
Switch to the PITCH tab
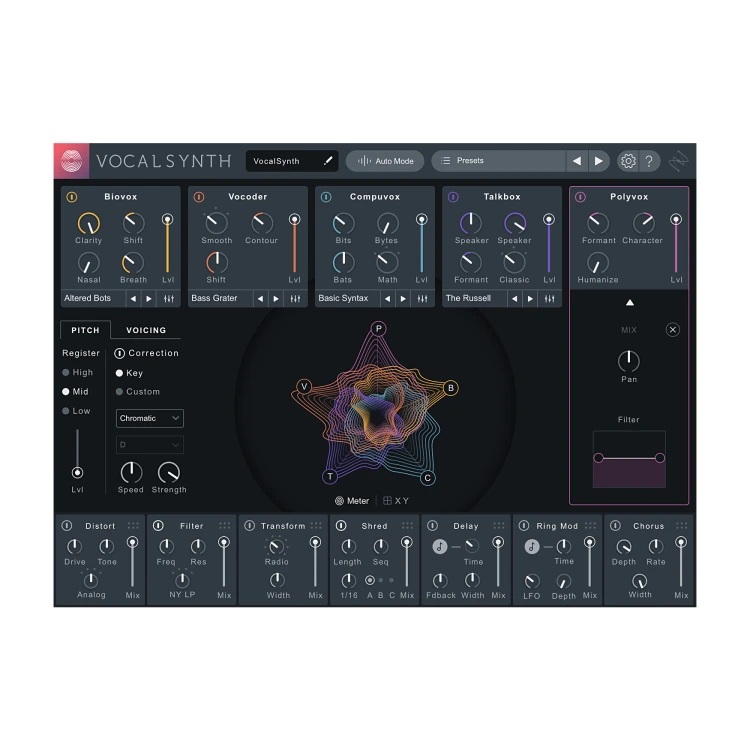pyautogui.click(x=85, y=330)
